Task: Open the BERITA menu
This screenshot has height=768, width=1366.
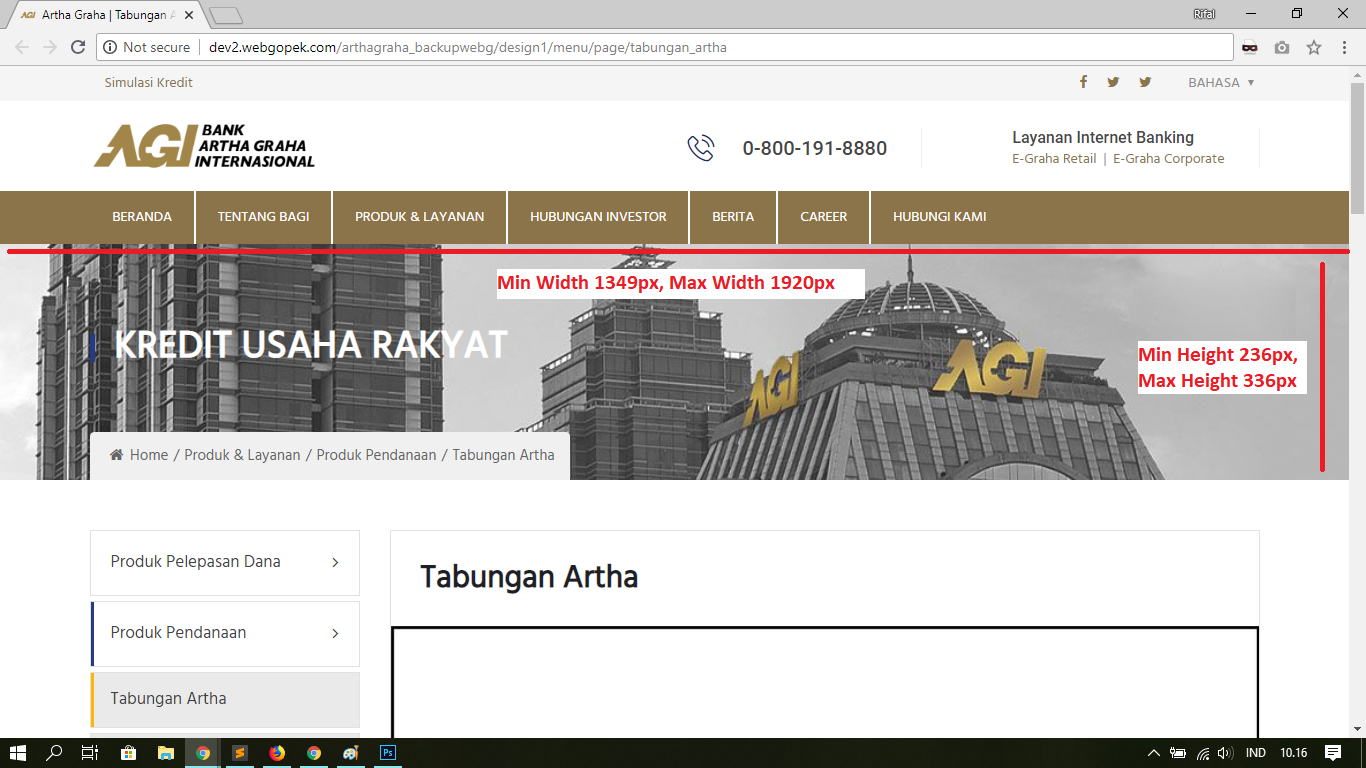Action: coord(733,217)
